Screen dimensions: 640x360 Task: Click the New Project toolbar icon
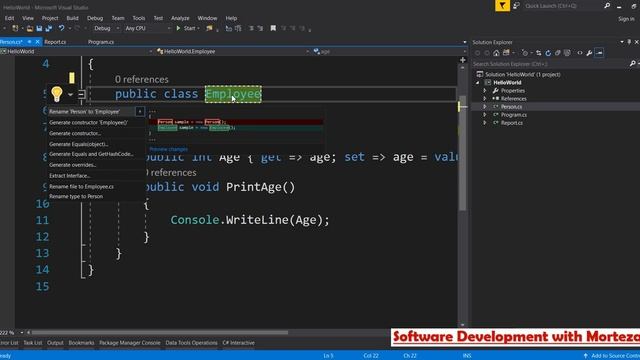[15, 28]
